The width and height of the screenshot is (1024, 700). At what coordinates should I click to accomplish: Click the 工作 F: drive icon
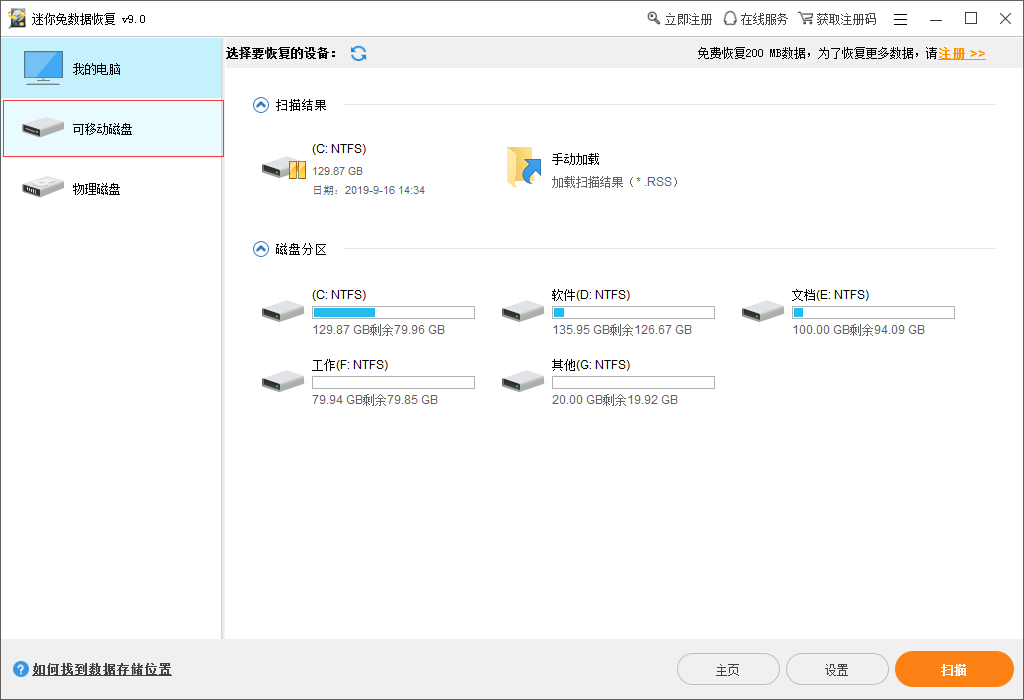click(283, 381)
